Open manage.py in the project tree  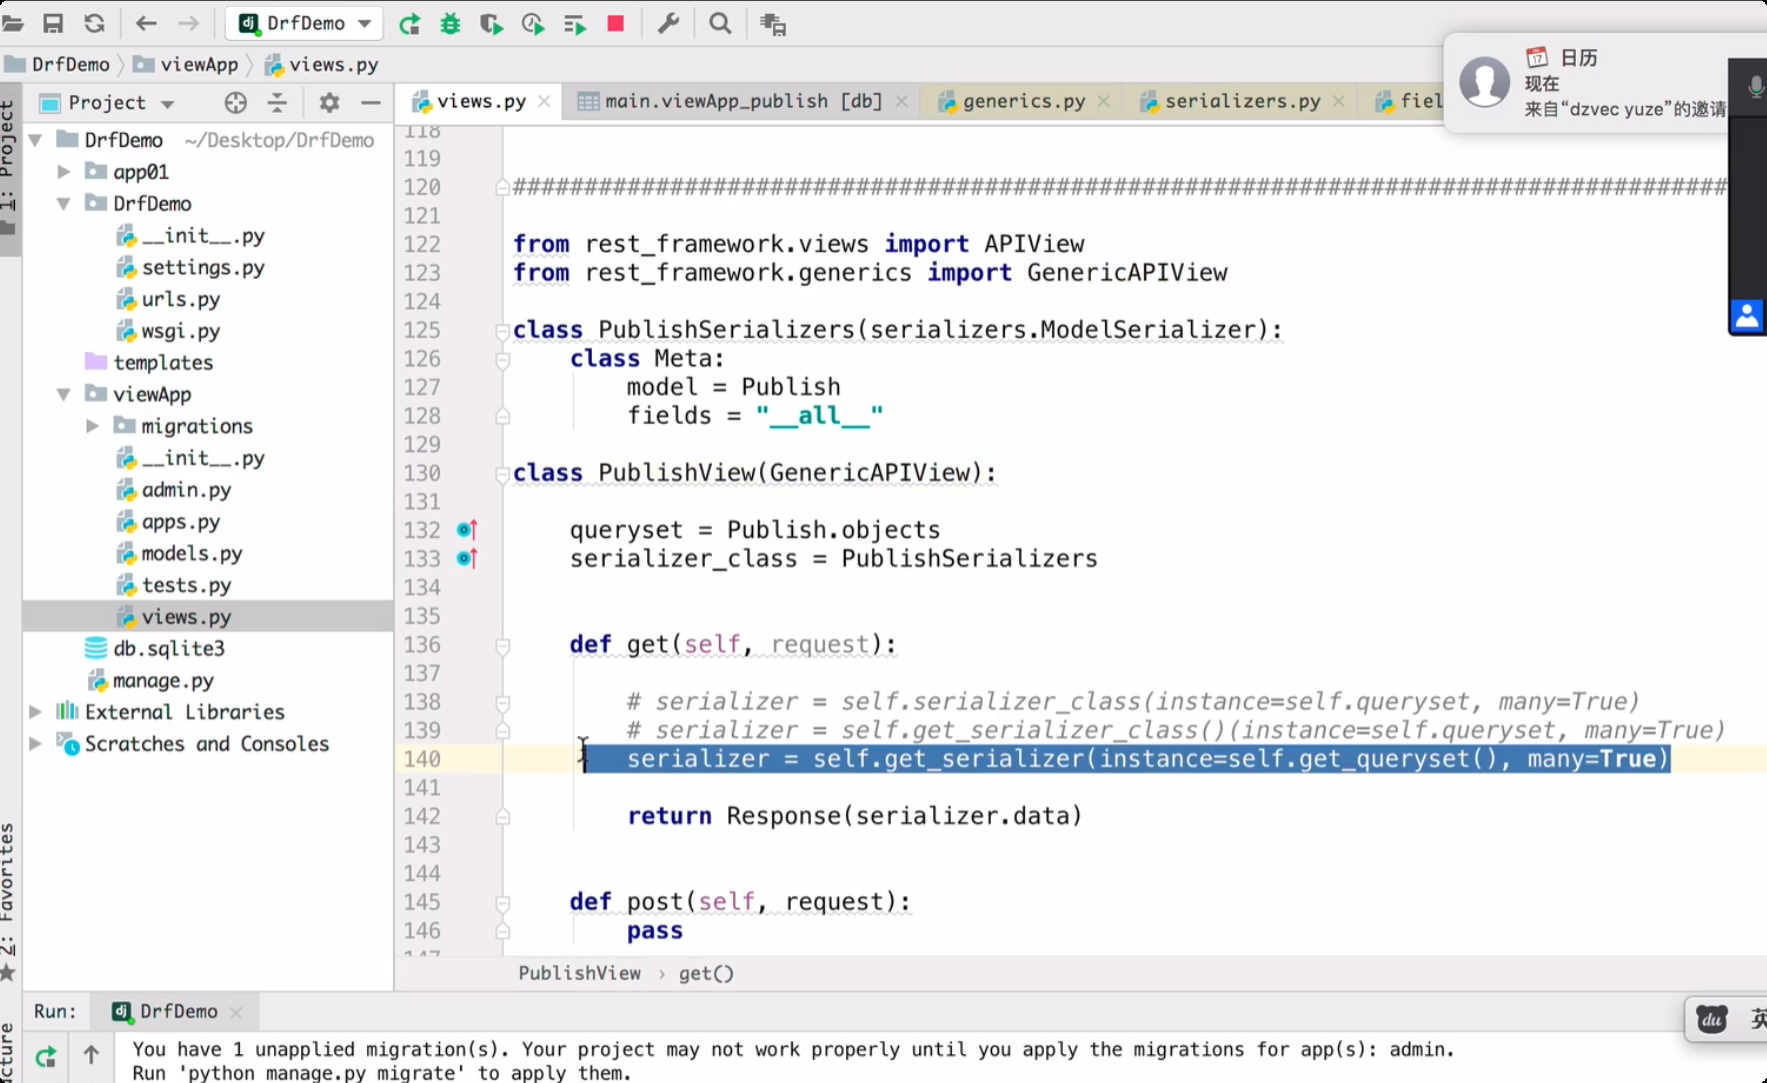(151, 680)
